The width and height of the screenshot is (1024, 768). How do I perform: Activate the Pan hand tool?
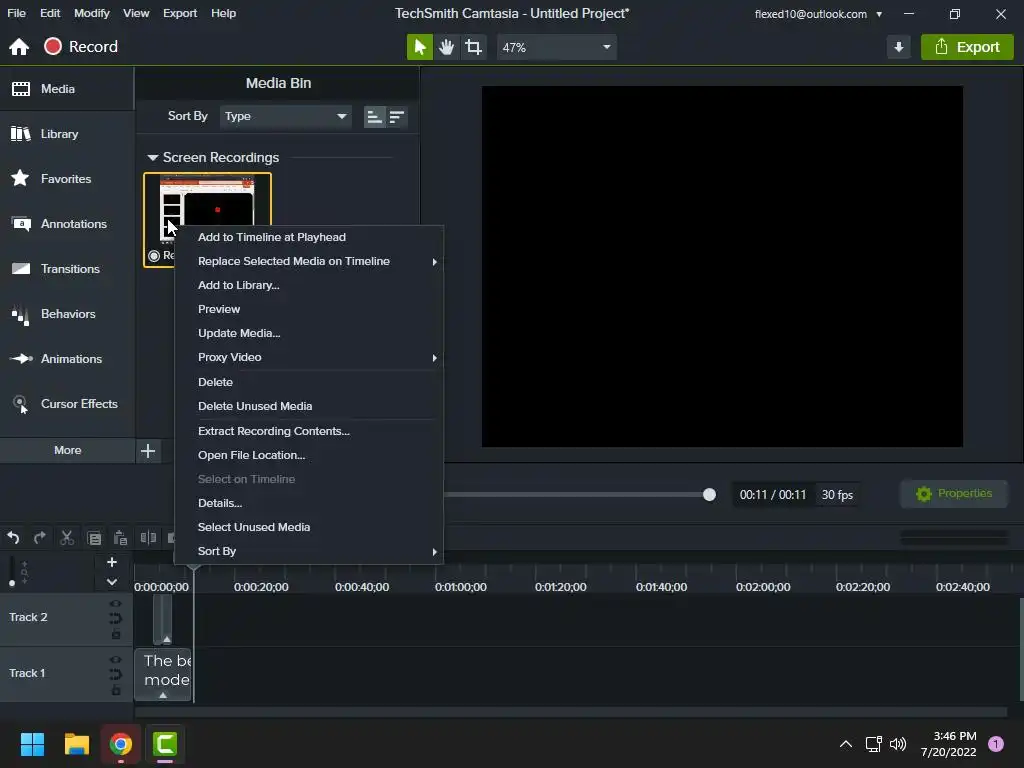(x=447, y=47)
